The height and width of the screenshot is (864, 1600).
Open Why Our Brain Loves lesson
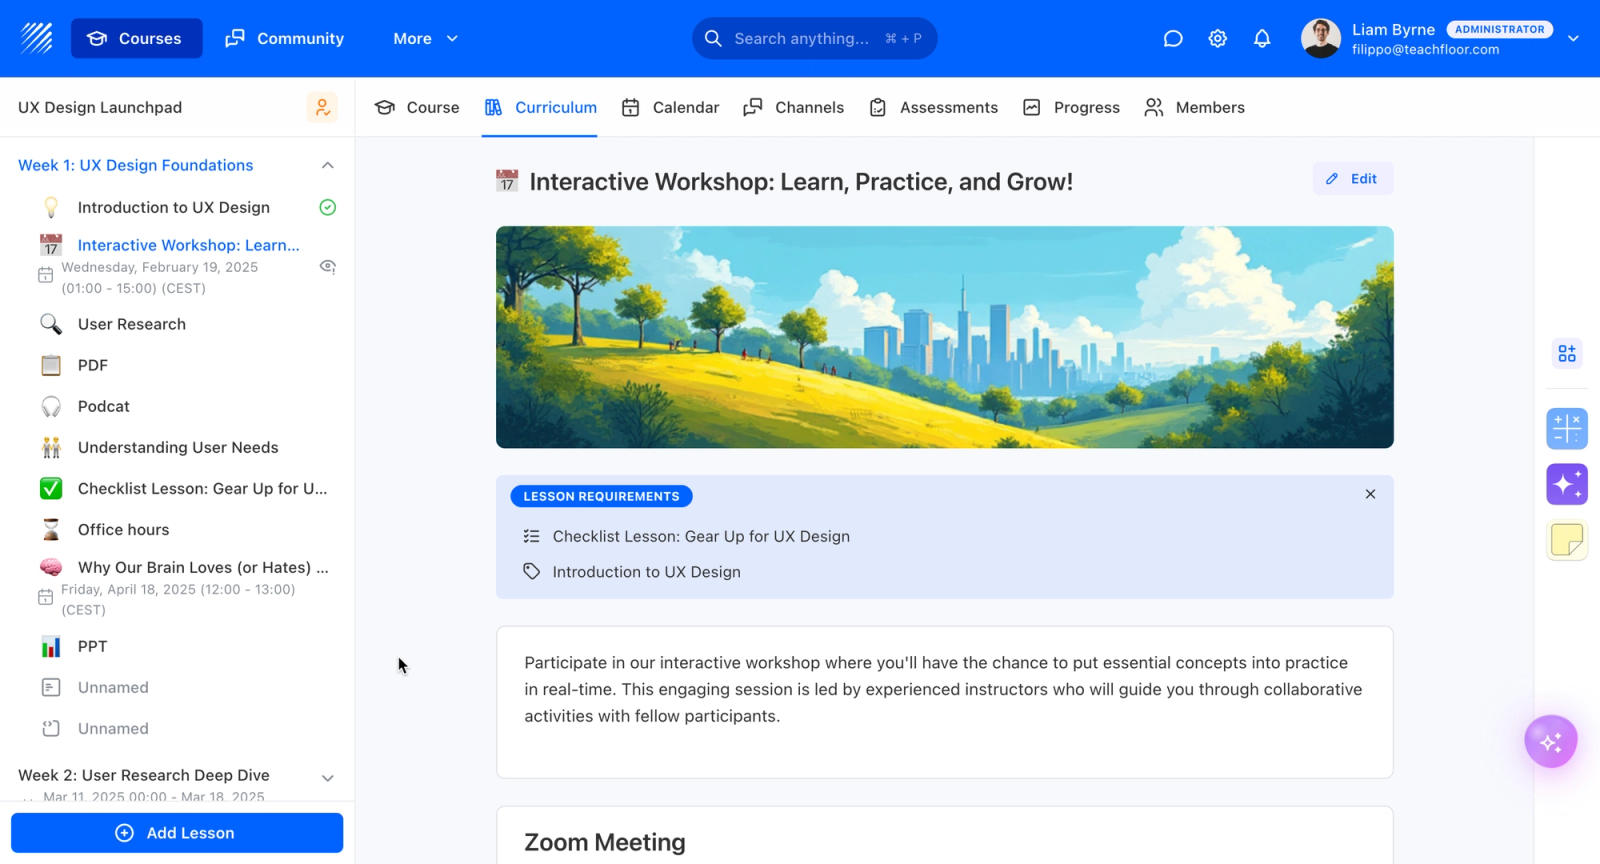(203, 567)
